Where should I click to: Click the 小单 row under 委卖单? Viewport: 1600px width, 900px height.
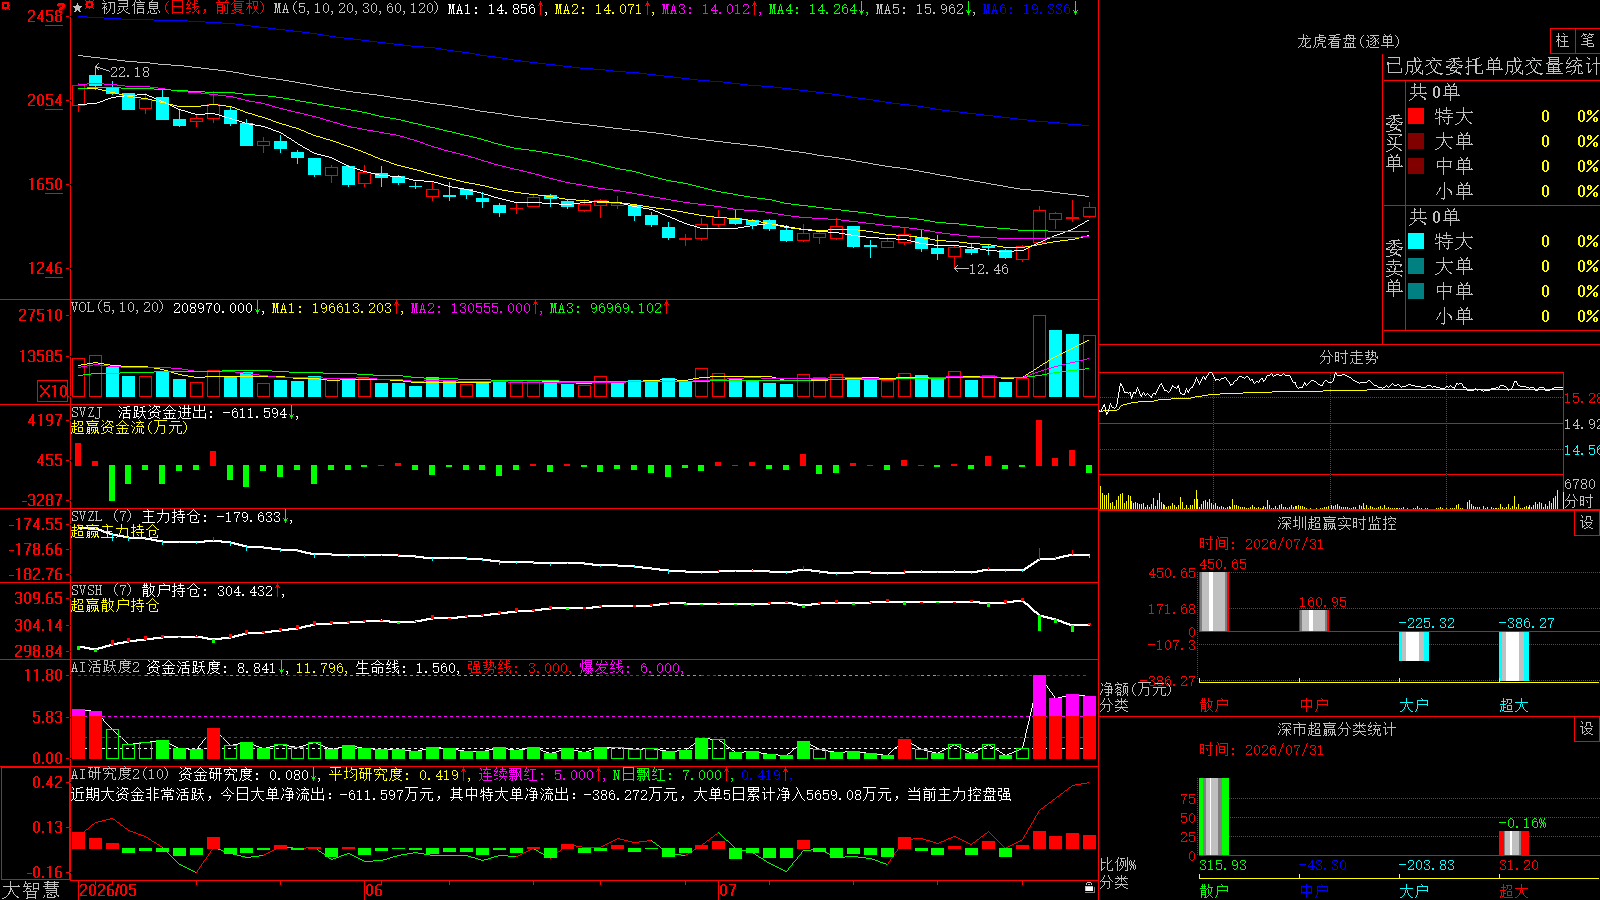(x=1502, y=316)
